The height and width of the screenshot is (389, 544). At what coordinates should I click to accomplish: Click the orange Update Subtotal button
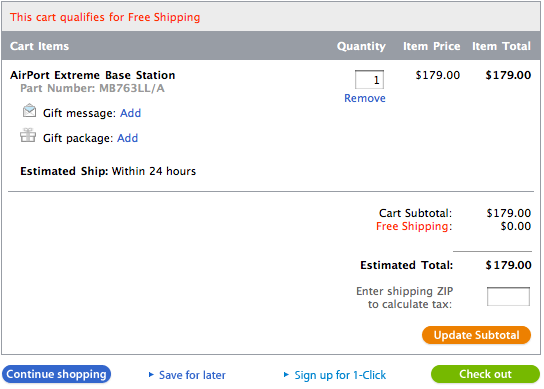click(476, 335)
